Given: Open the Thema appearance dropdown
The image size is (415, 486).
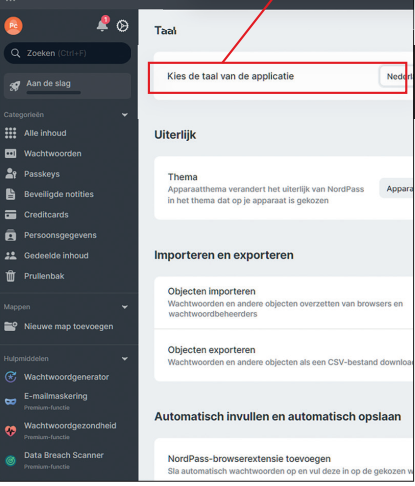Looking at the screenshot, I should click(396, 189).
